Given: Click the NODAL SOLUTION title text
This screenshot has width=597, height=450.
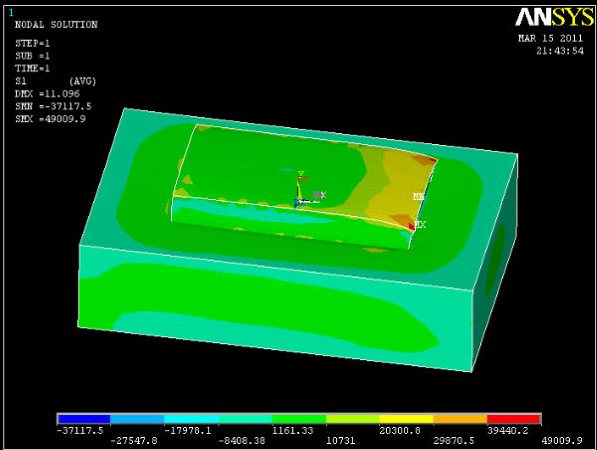Looking at the screenshot, I should pyautogui.click(x=56, y=25).
